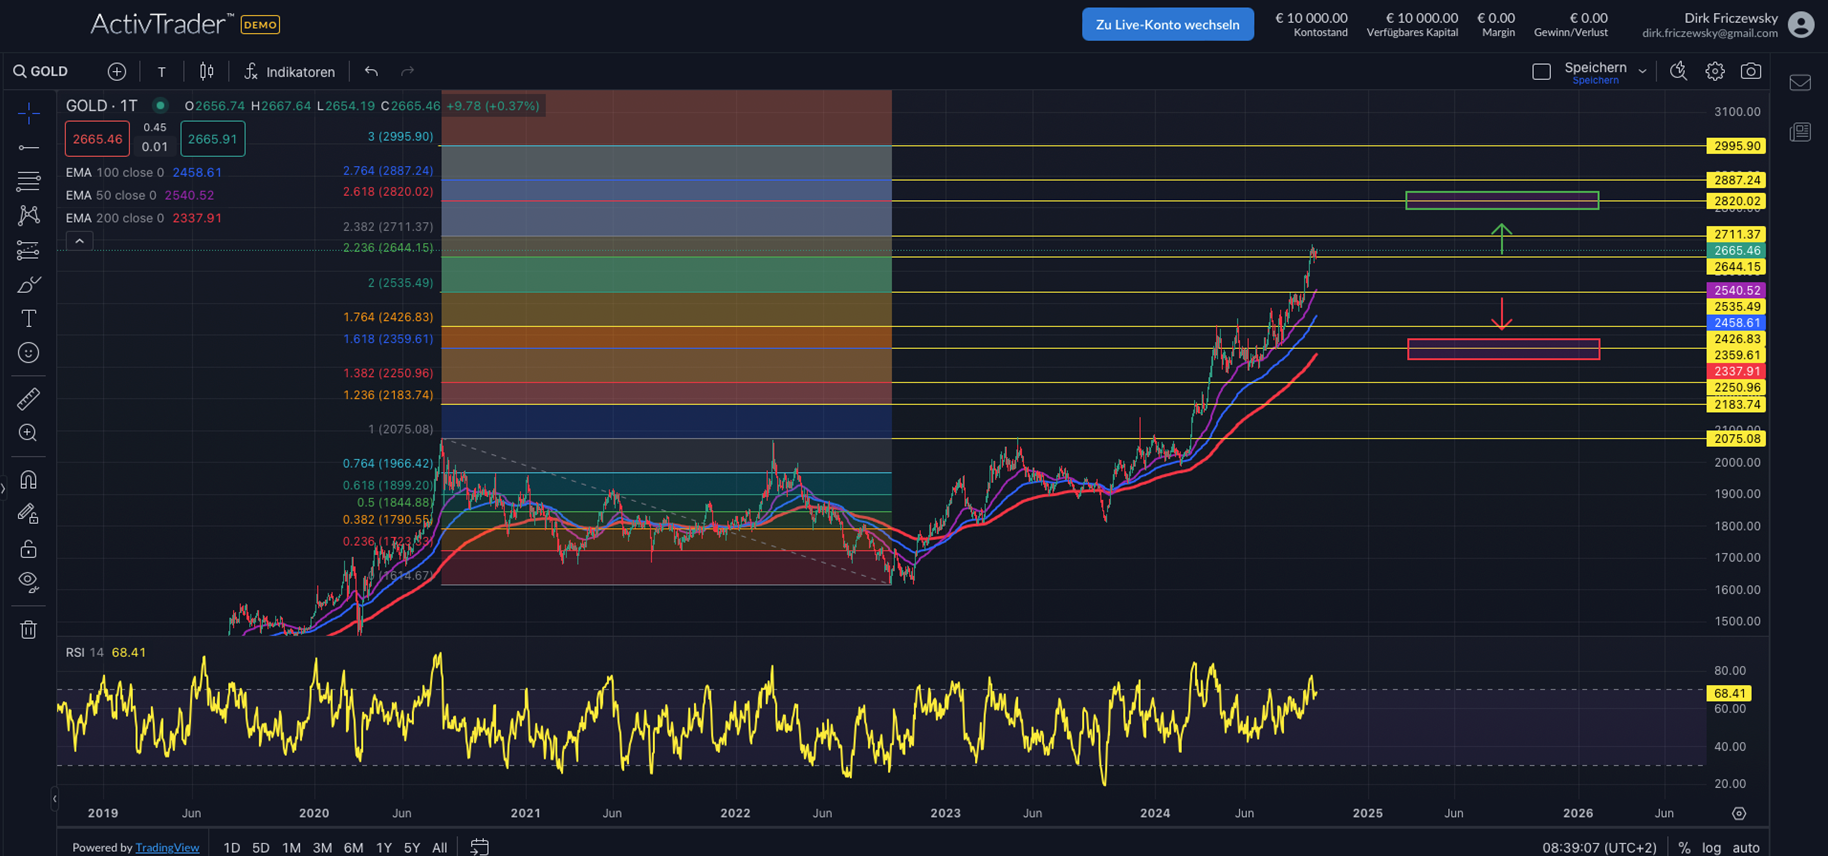Select the 1Y time range
Viewport: 1828px width, 856px height.
click(x=383, y=847)
